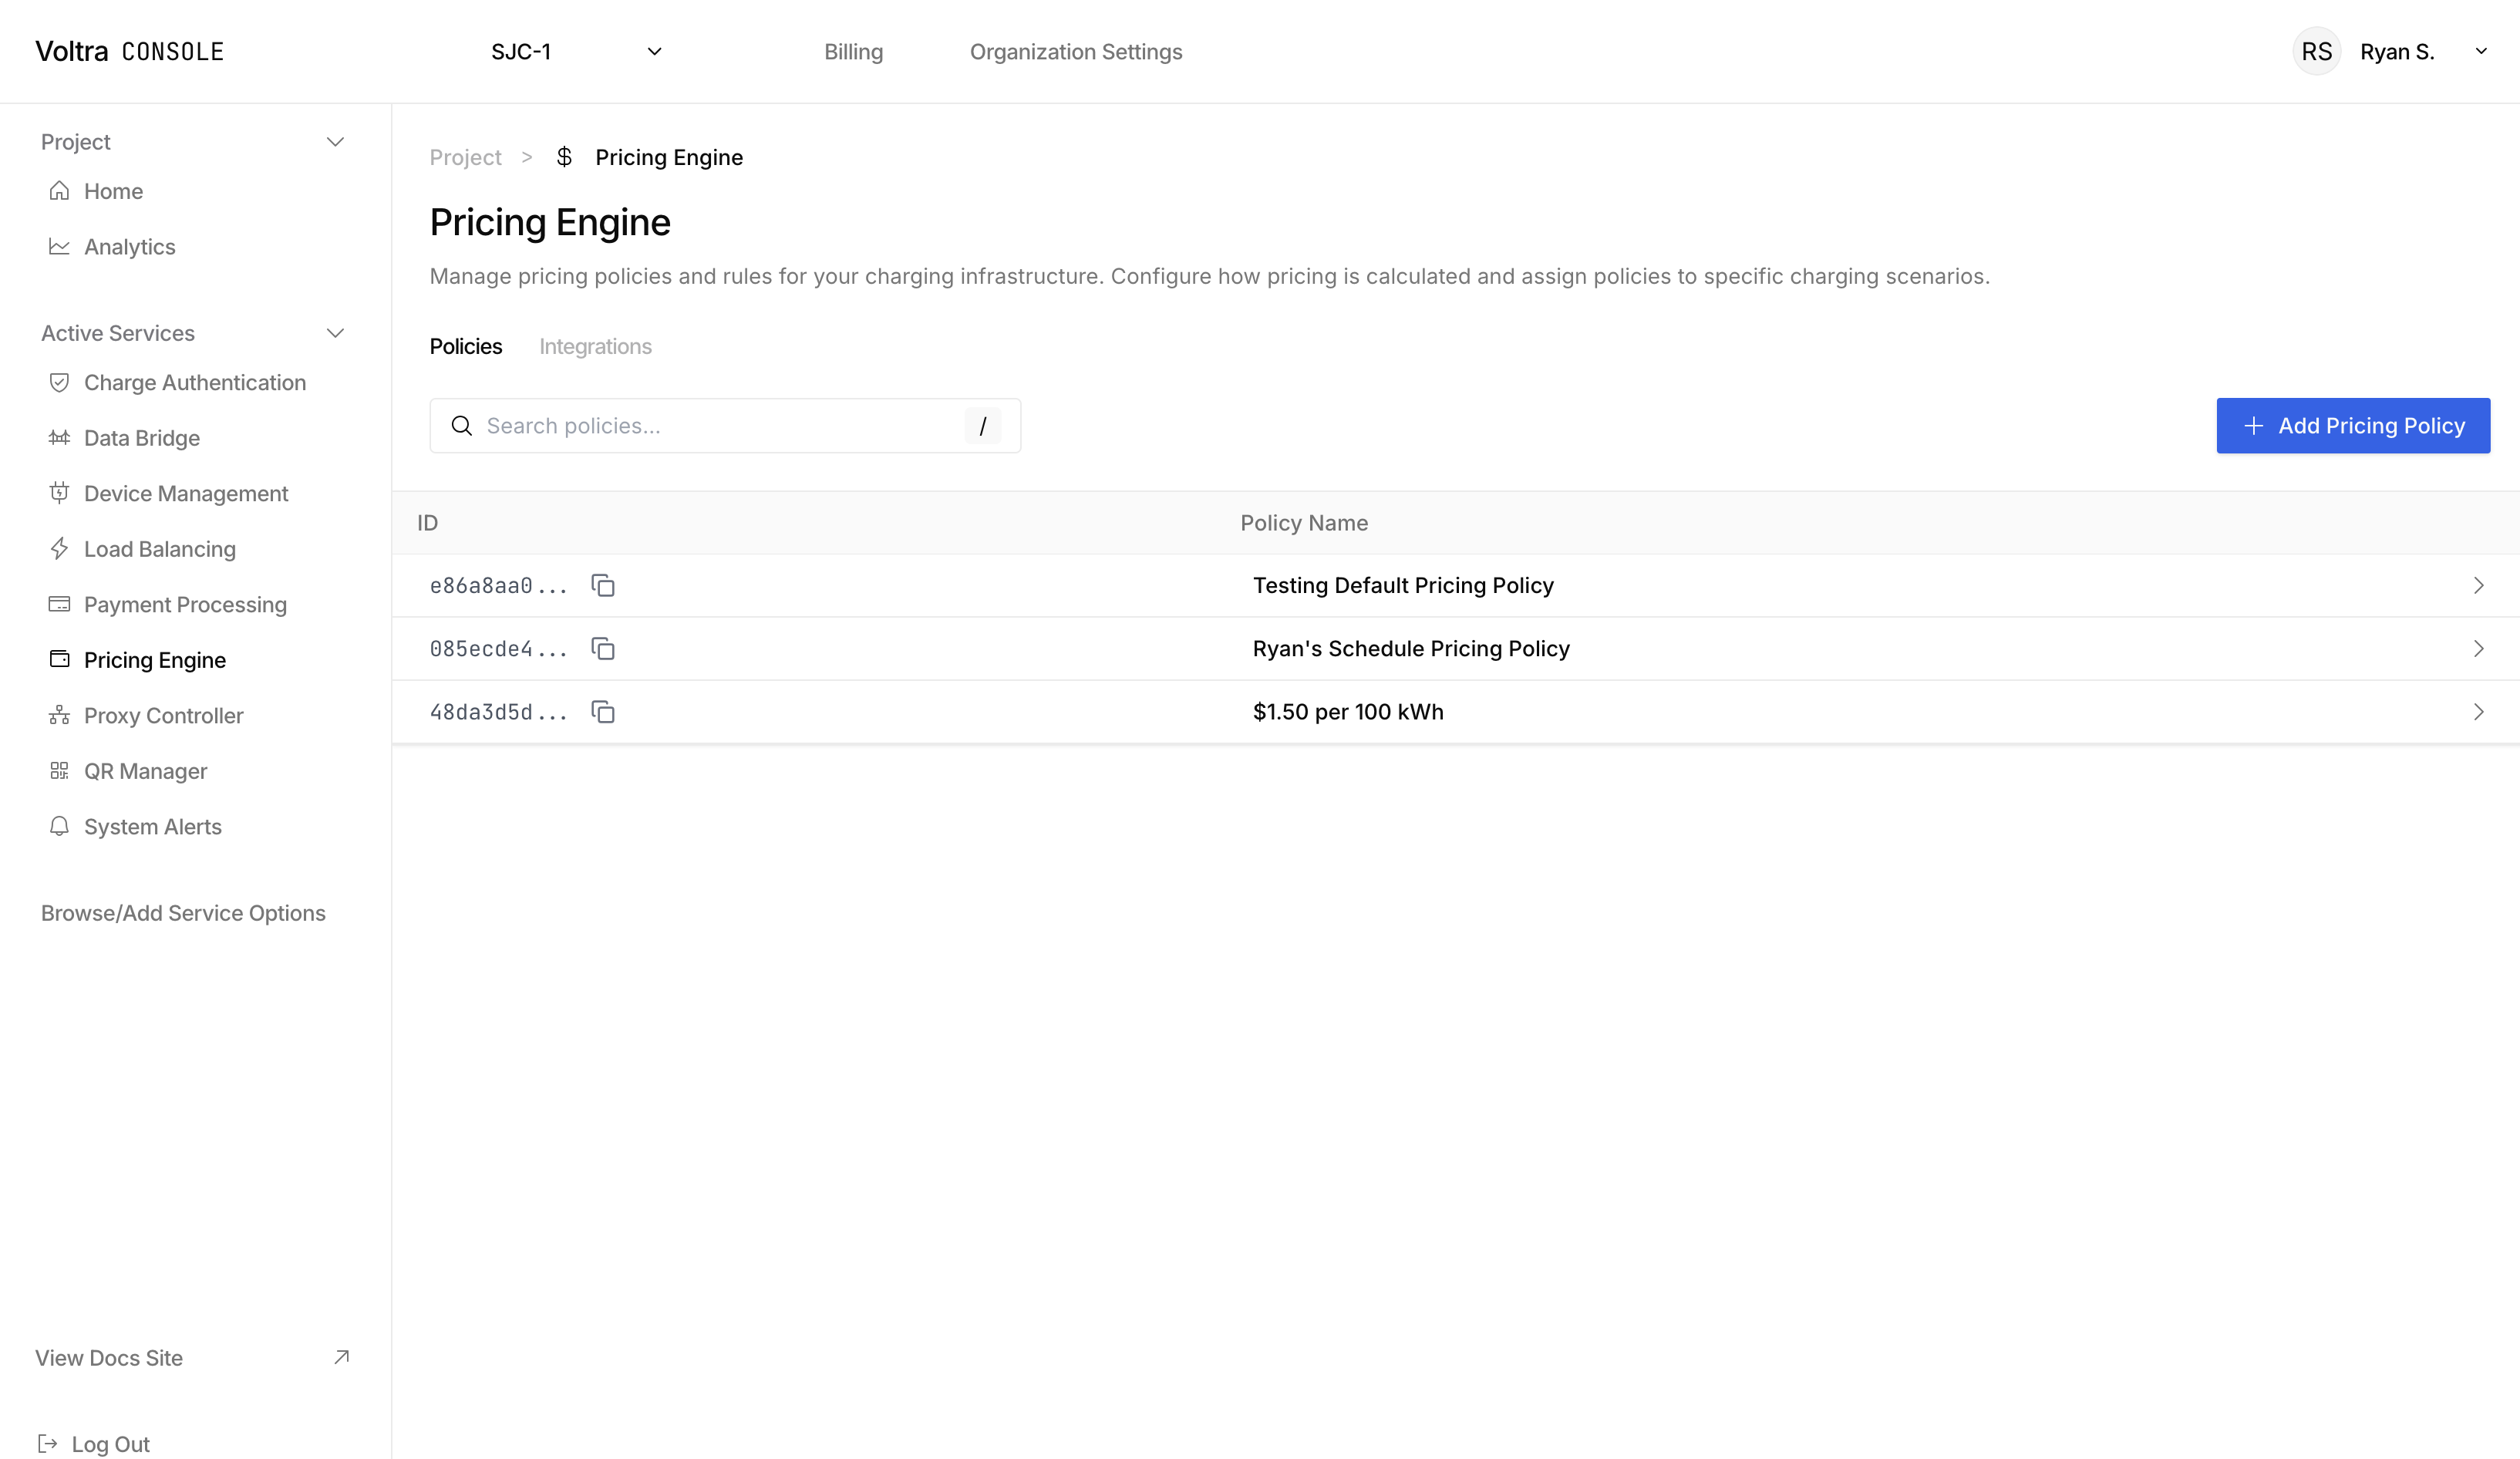The image size is (2520, 1459).
Task: Switch to the Integrations tab
Action: [x=595, y=346]
